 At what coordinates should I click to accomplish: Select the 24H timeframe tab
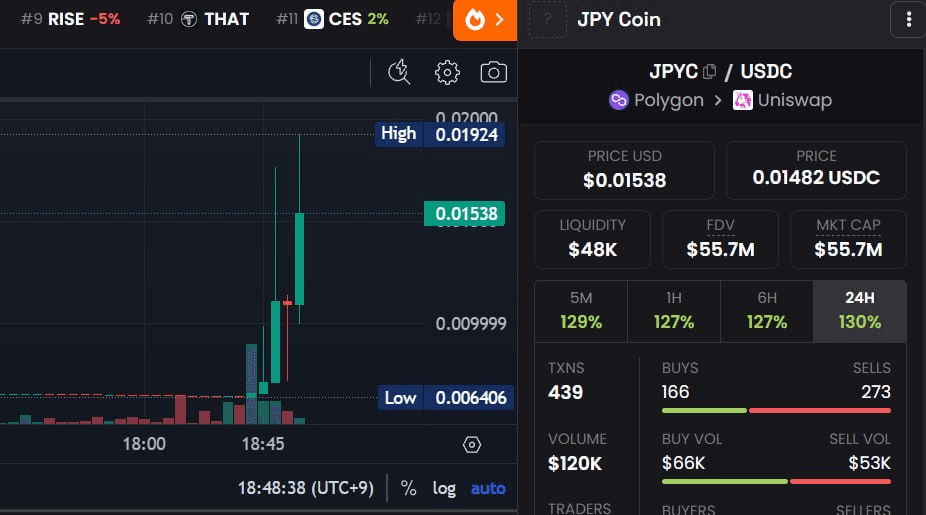(x=860, y=311)
